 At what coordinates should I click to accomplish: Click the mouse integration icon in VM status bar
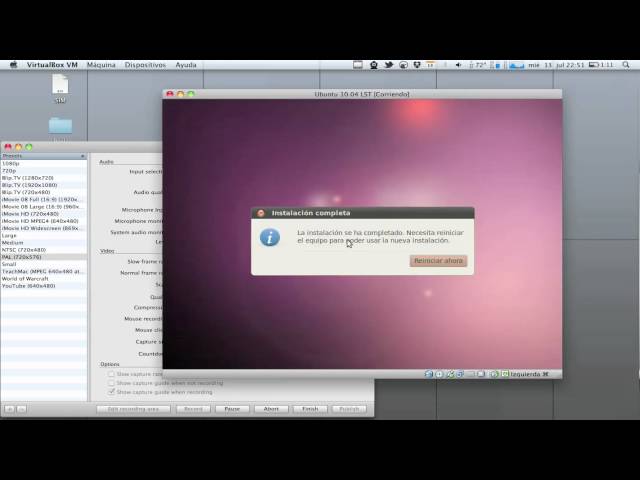tap(493, 374)
